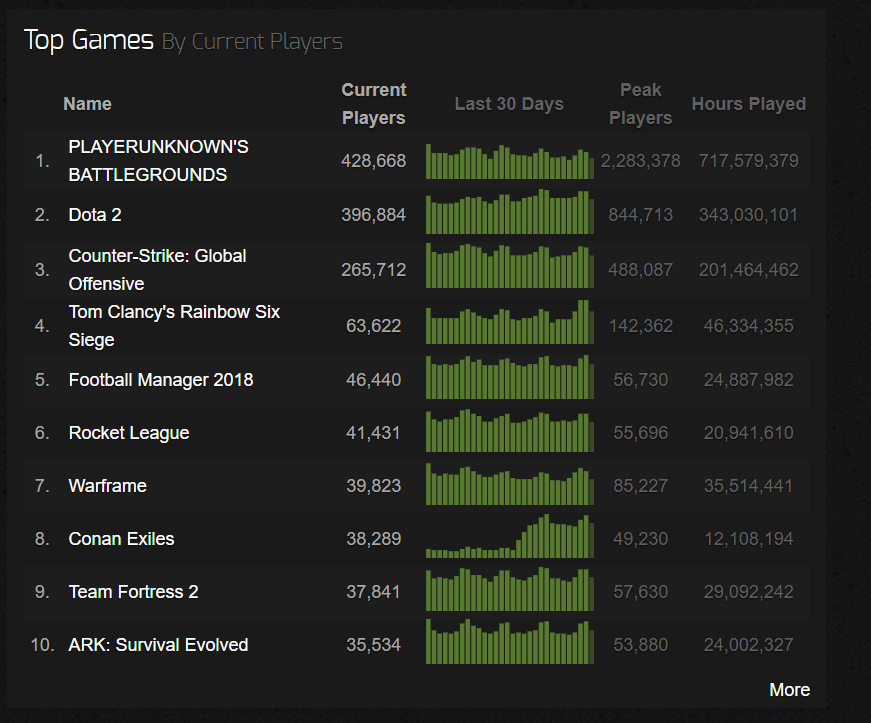Click hours played value 343,030,101

(749, 215)
